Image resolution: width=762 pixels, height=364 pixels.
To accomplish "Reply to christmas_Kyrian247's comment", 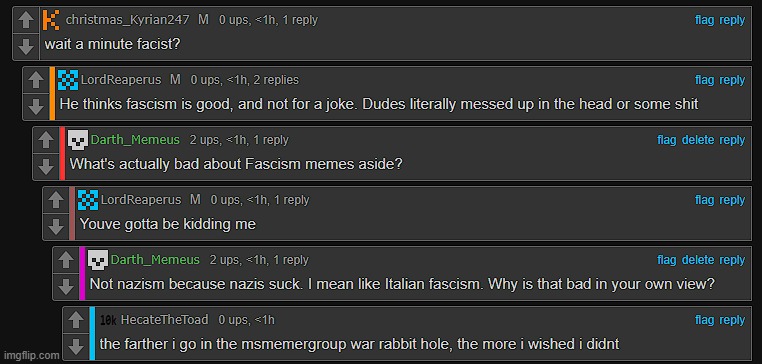I will point(732,20).
